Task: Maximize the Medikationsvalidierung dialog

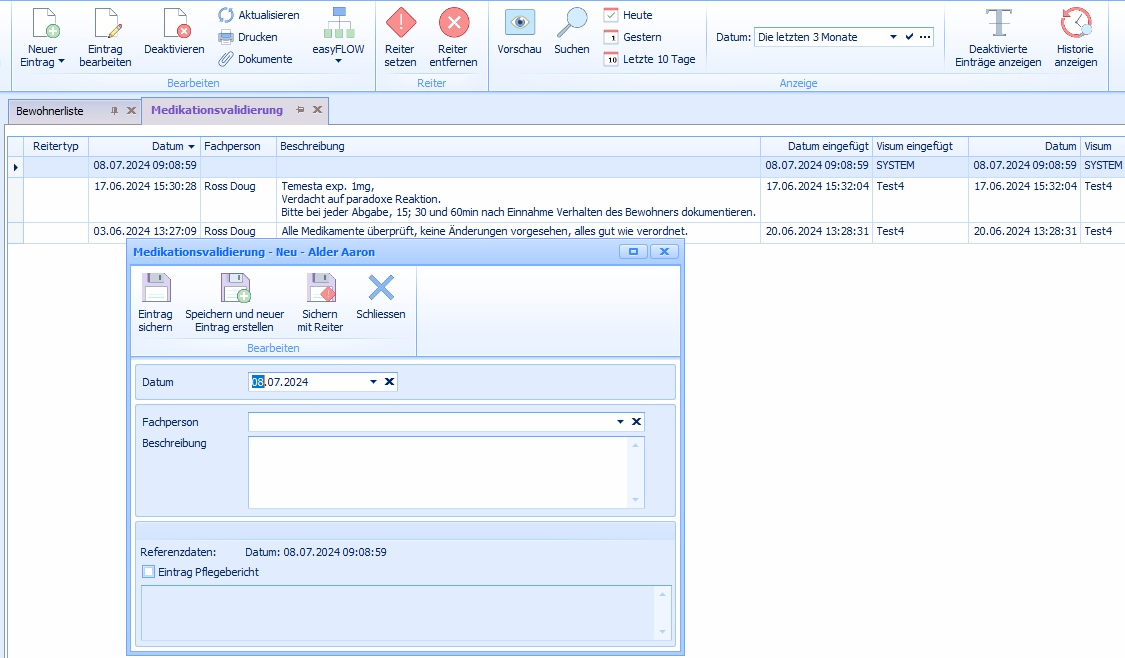Action: [634, 252]
